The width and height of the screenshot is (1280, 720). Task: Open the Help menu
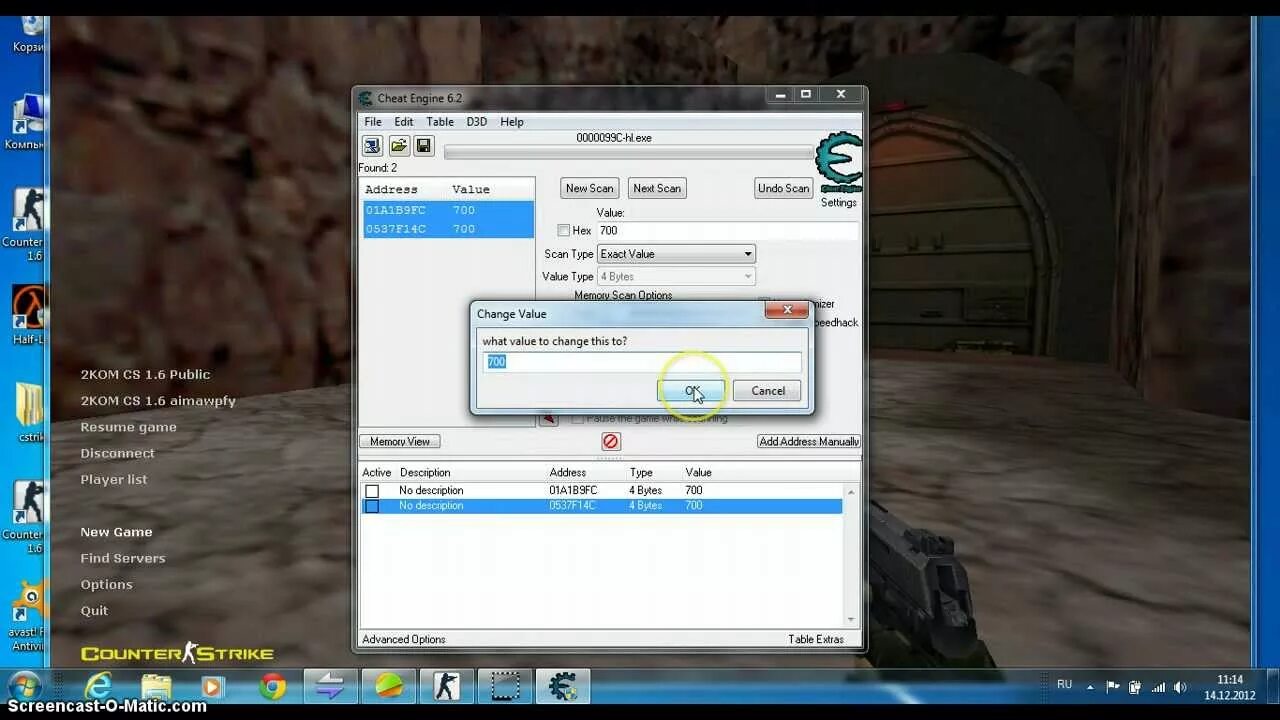point(512,122)
